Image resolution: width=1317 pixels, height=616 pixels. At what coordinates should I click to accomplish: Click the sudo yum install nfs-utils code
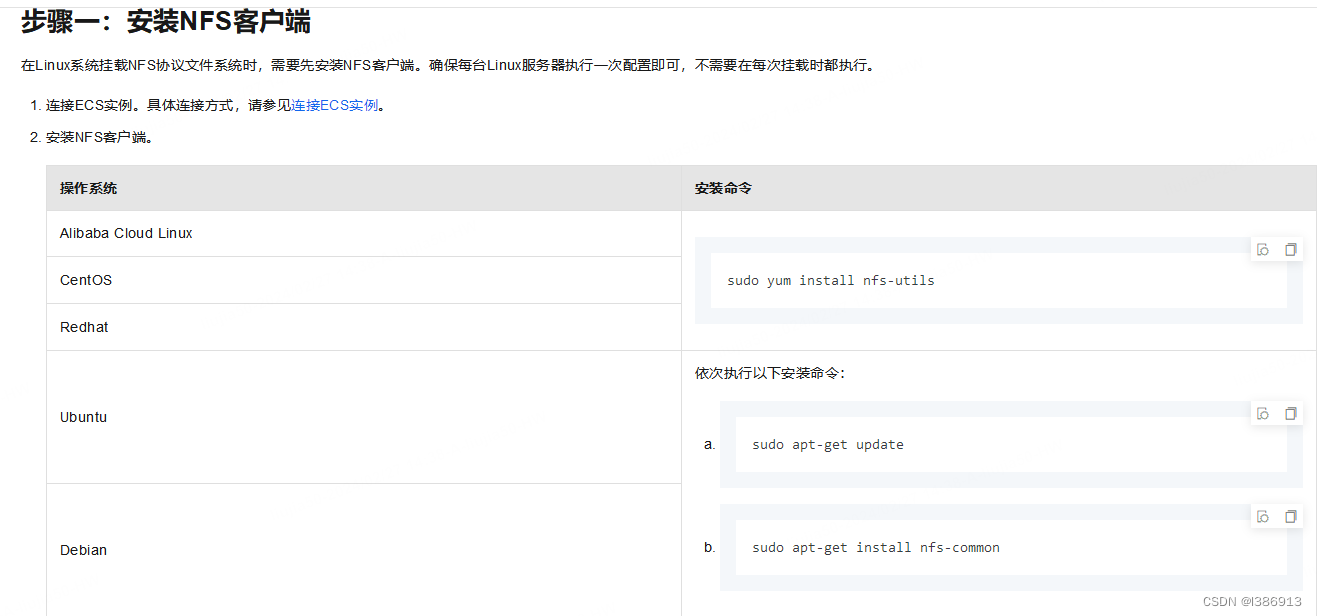tap(831, 281)
